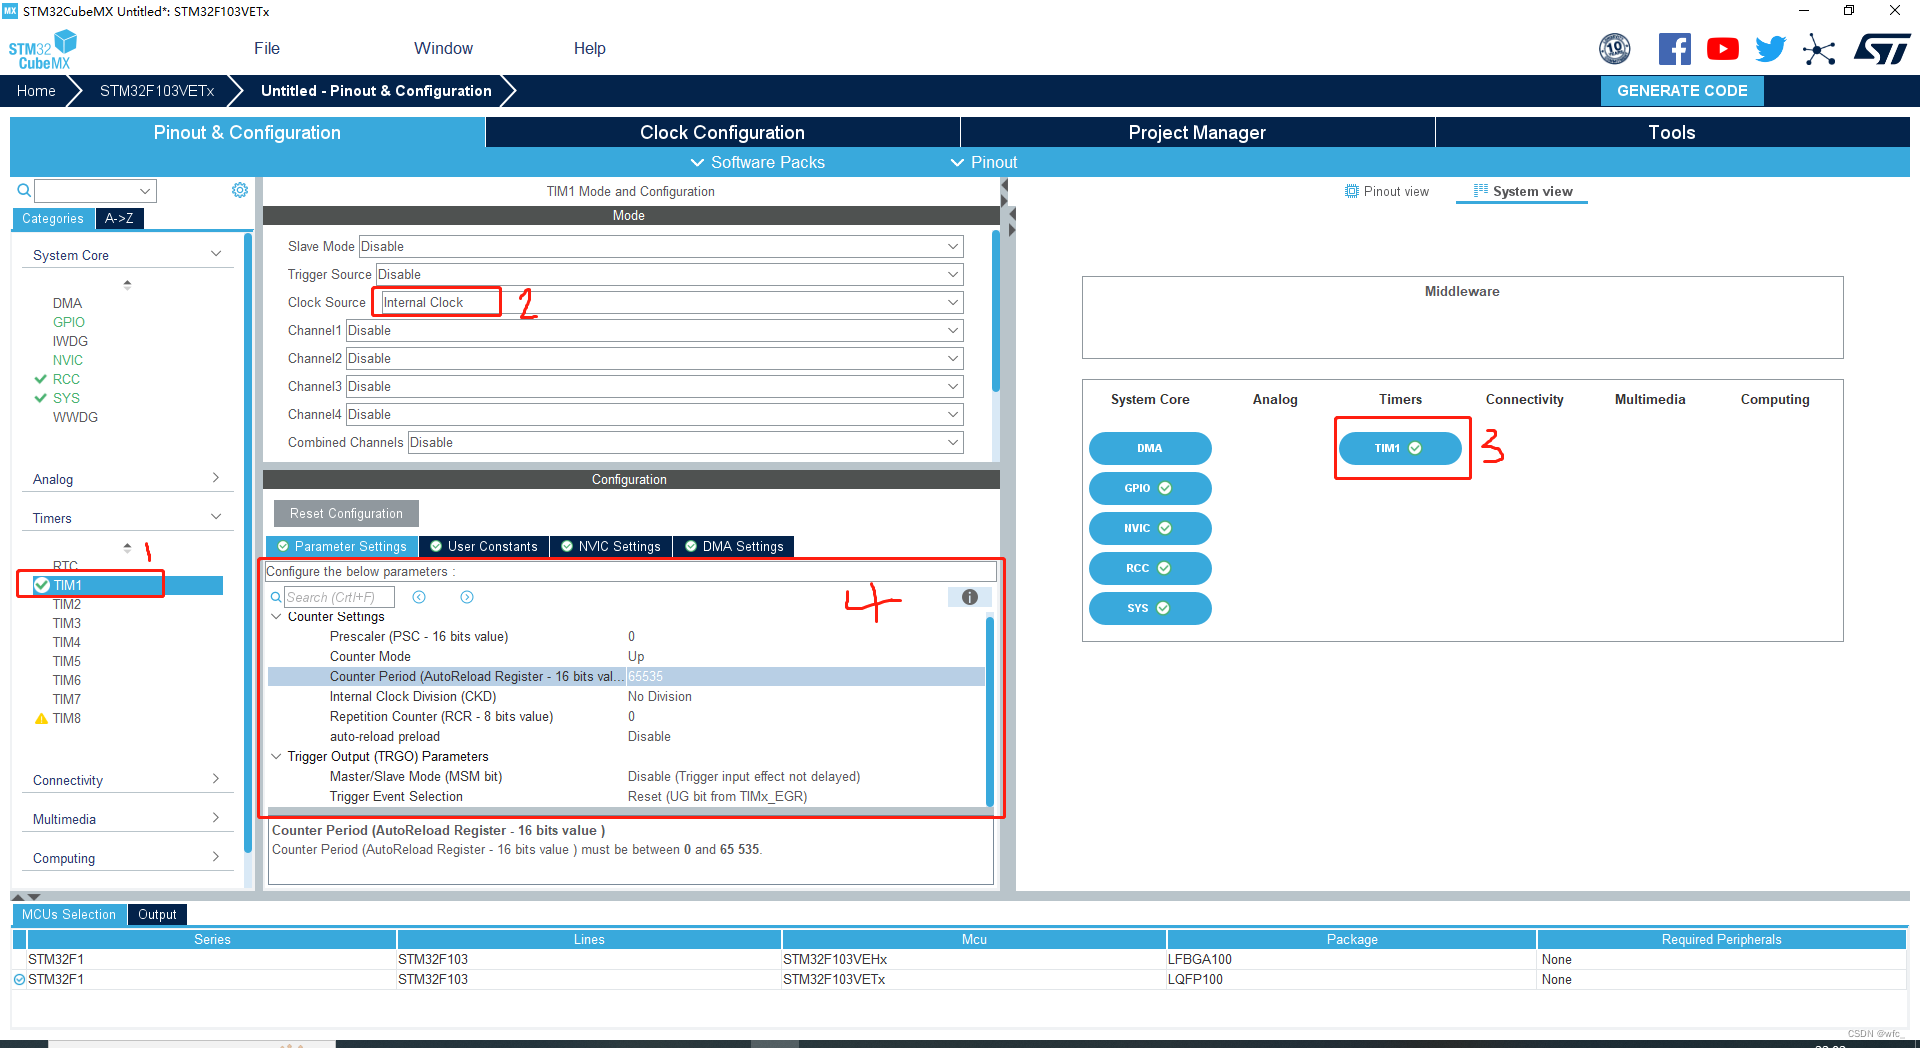Viewport: 1920px width, 1048px height.
Task: Click the ST community network icon
Action: tap(1819, 49)
